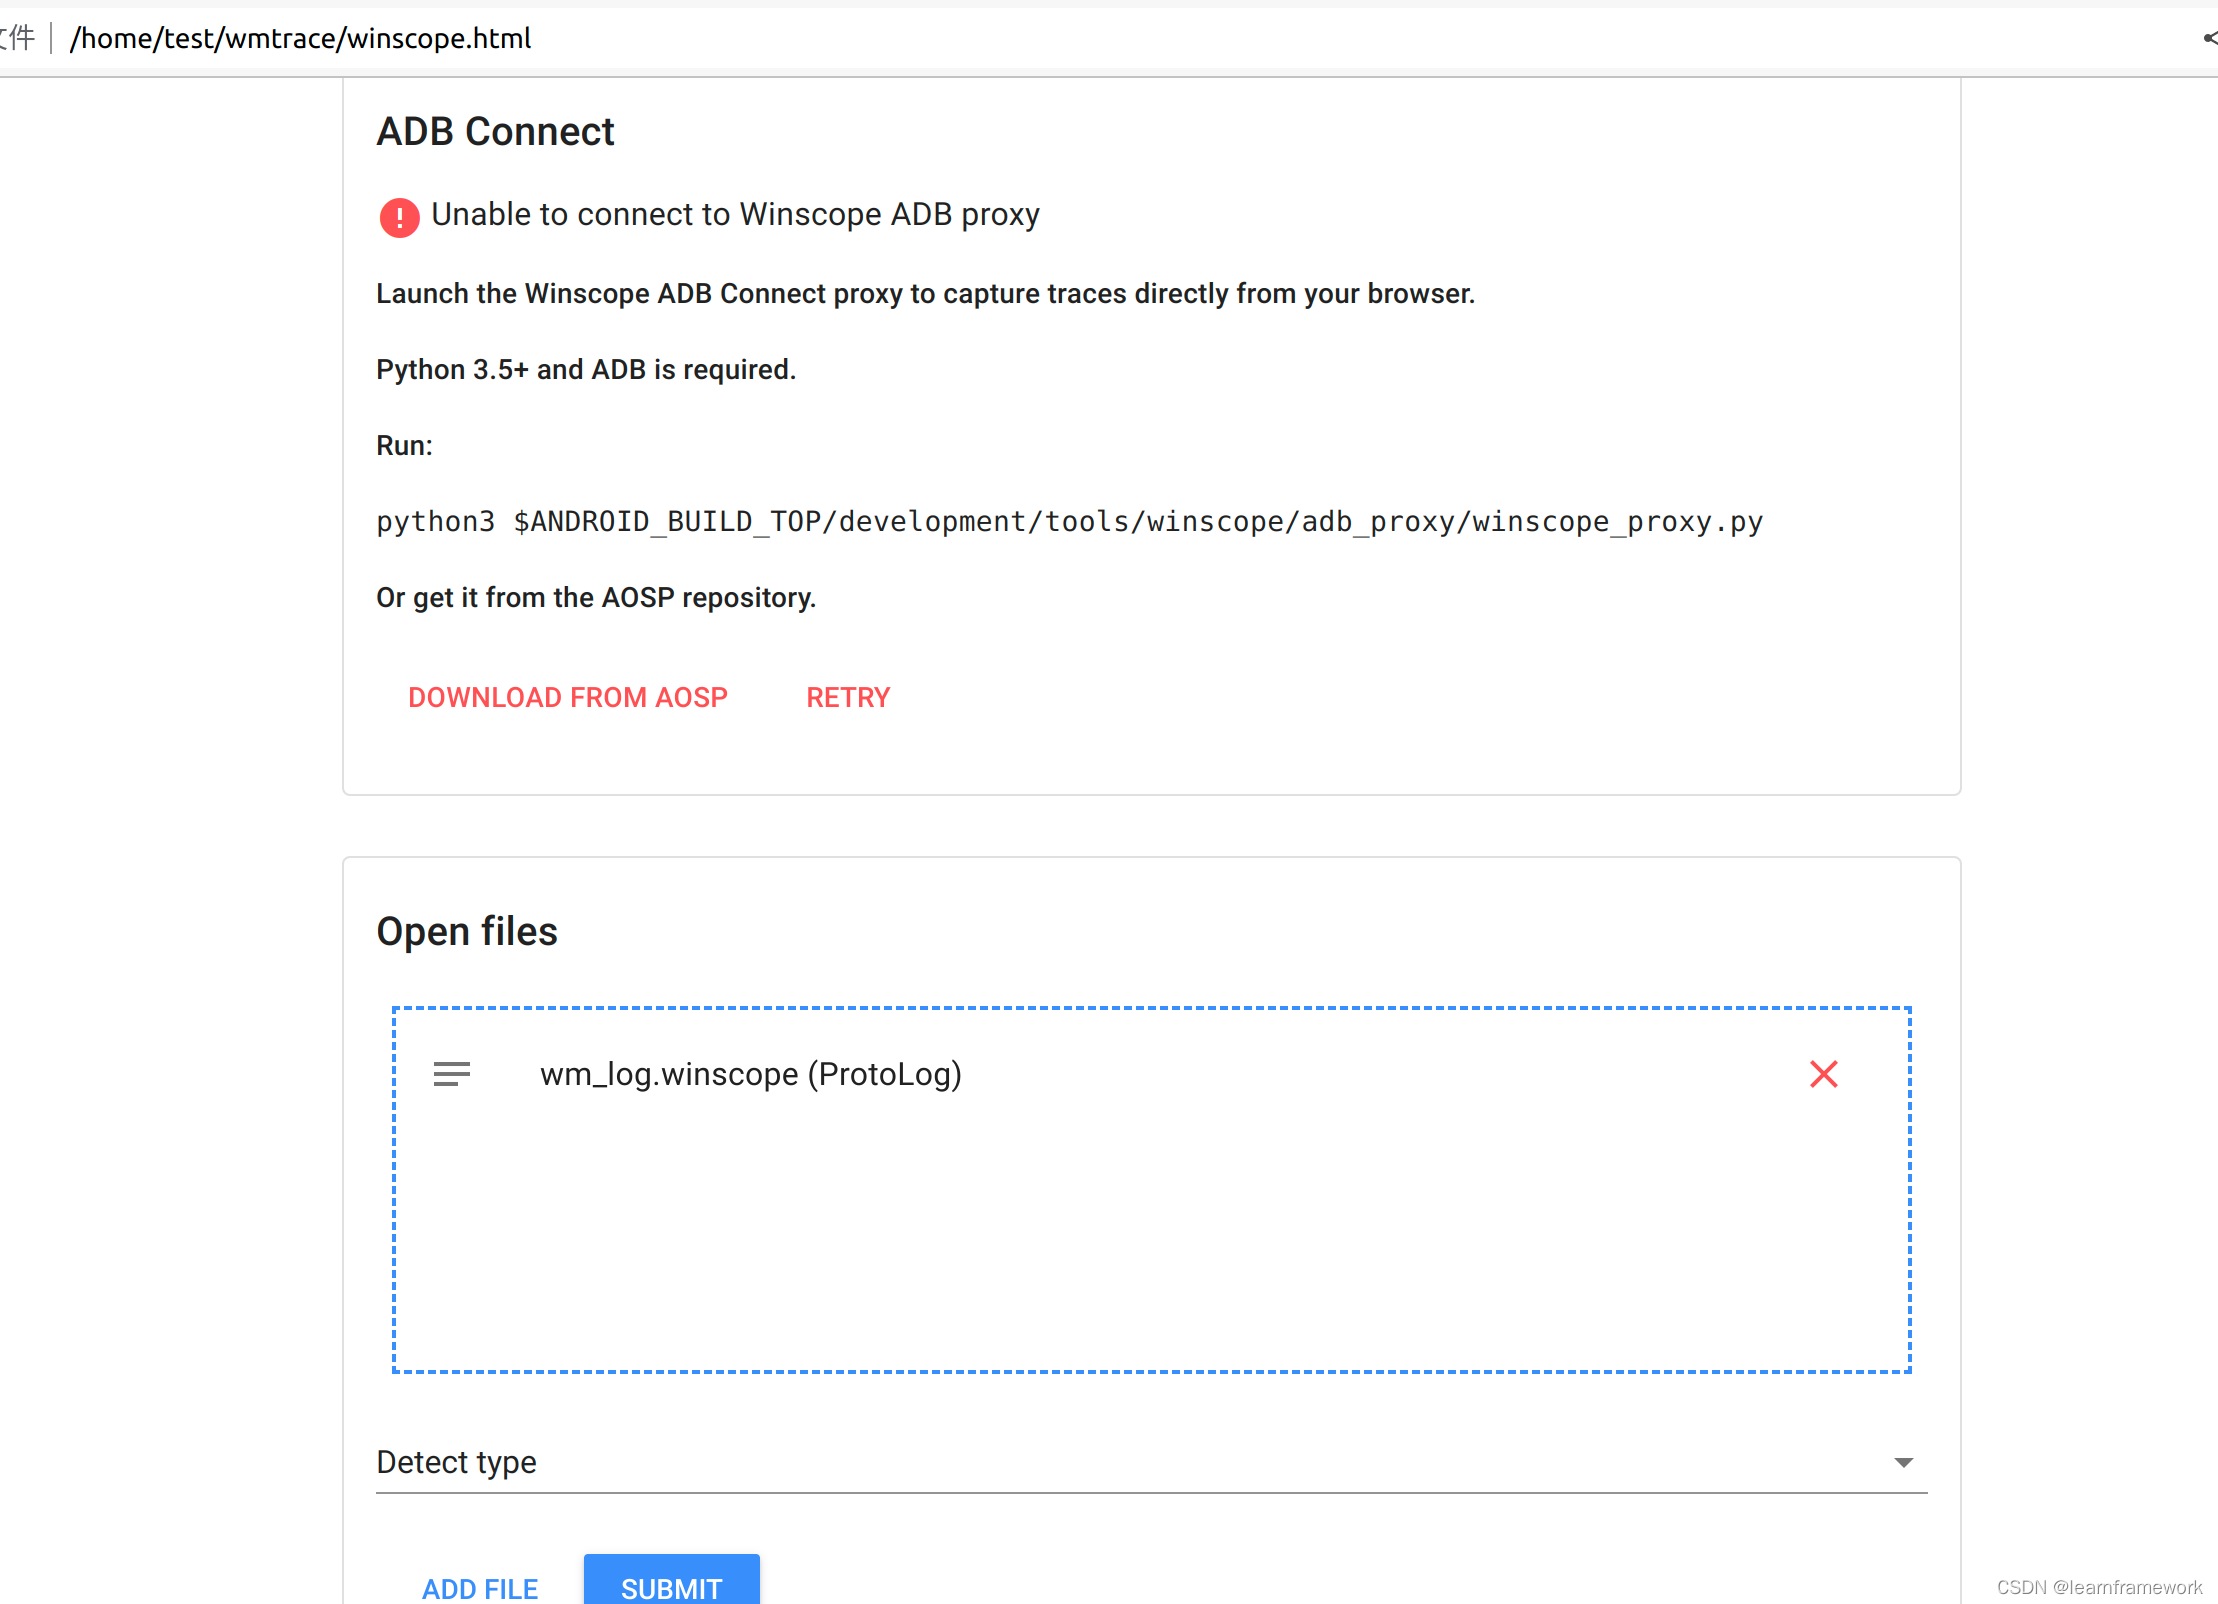Click the Open files heading
Viewport: 2218px width, 1604px height.
[x=467, y=931]
